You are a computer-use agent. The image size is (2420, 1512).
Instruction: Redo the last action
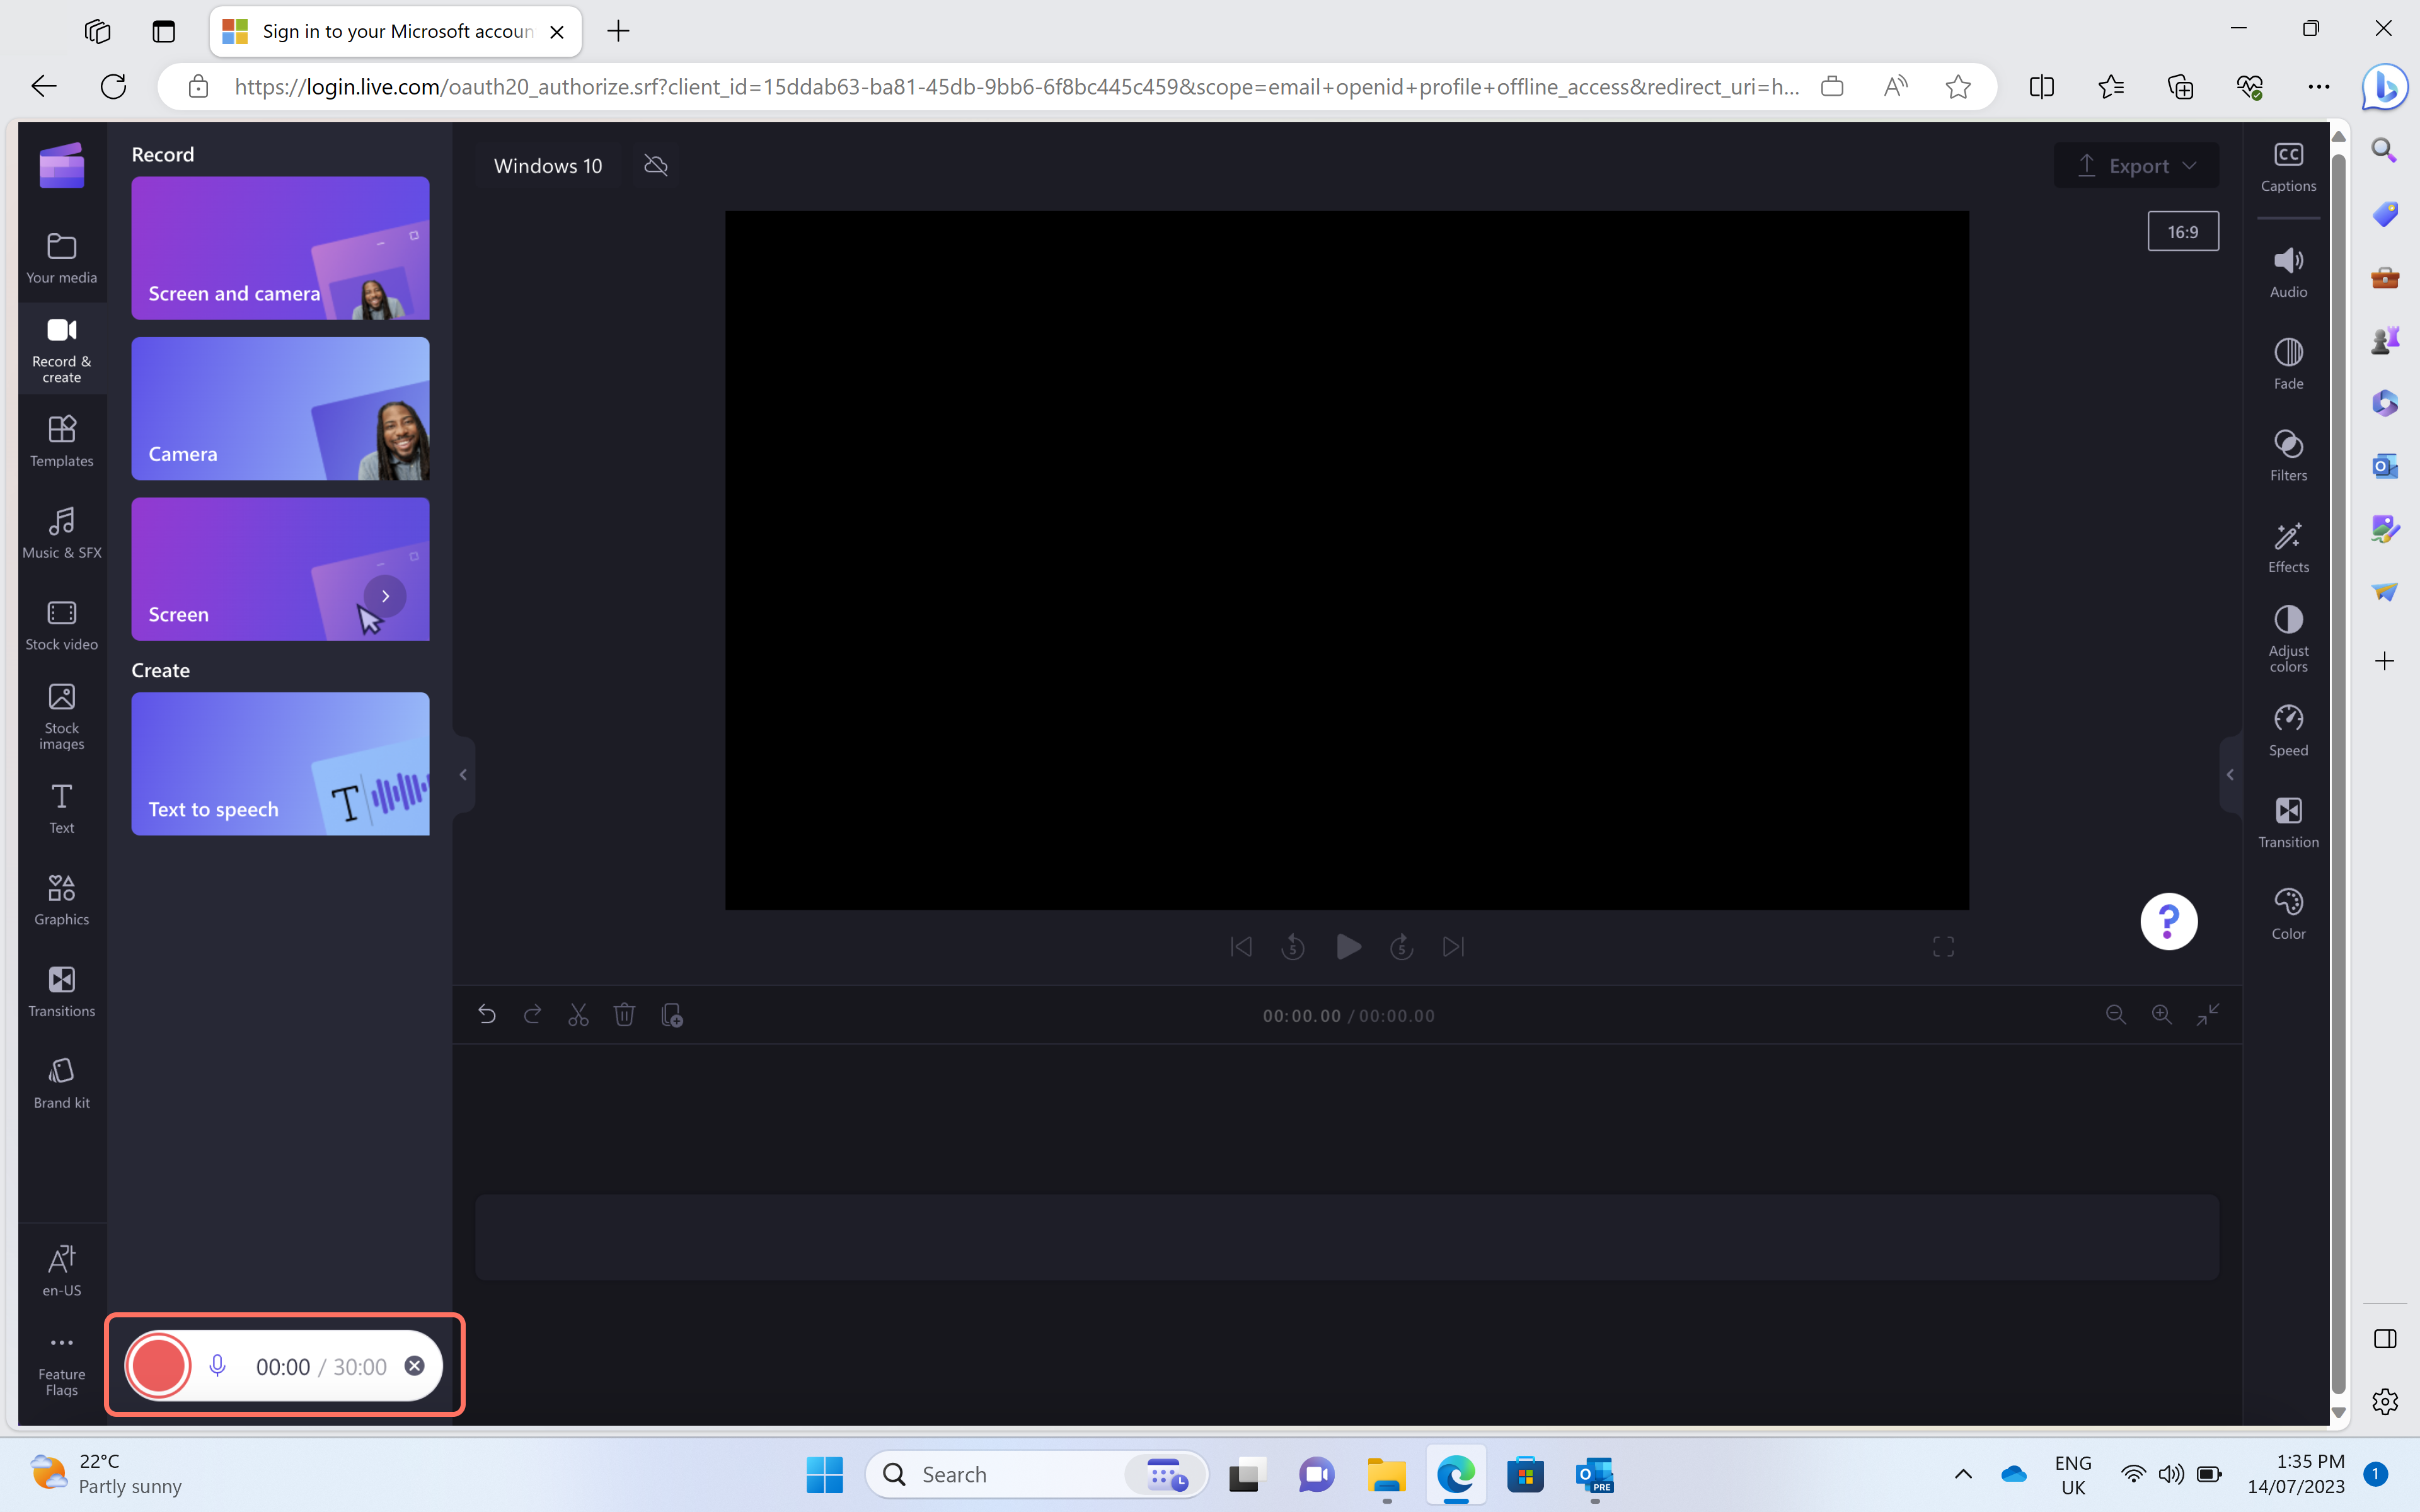[533, 1015]
